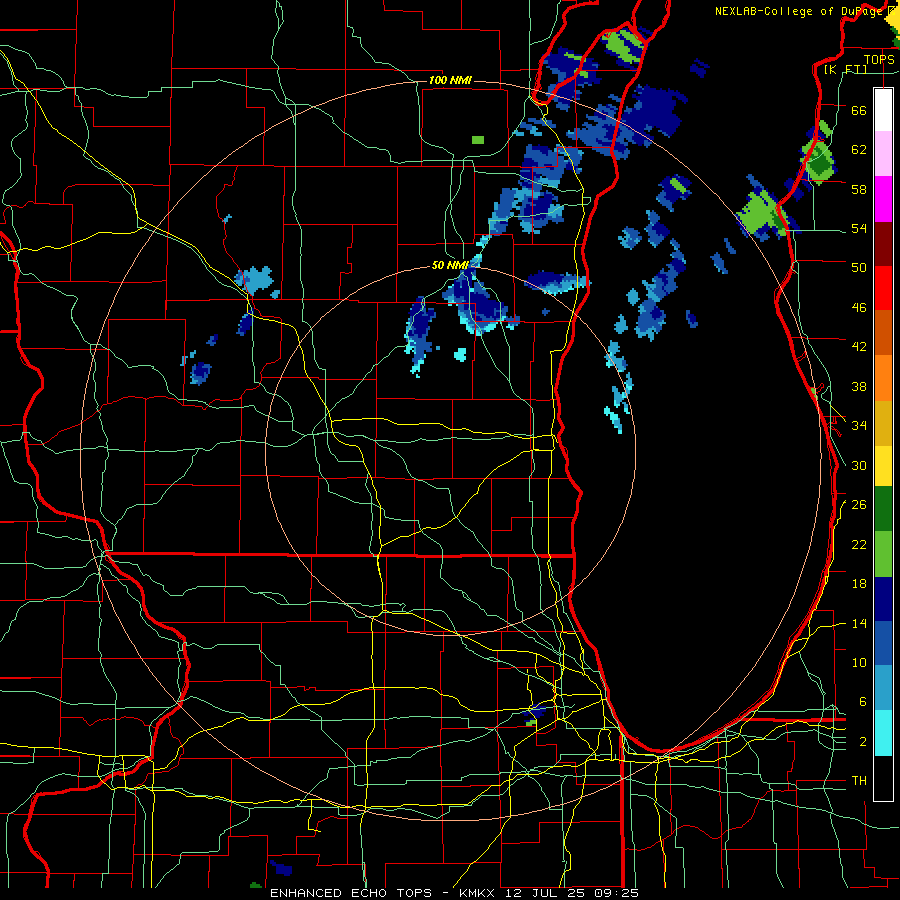Select the 14 scale label

[x=859, y=623]
